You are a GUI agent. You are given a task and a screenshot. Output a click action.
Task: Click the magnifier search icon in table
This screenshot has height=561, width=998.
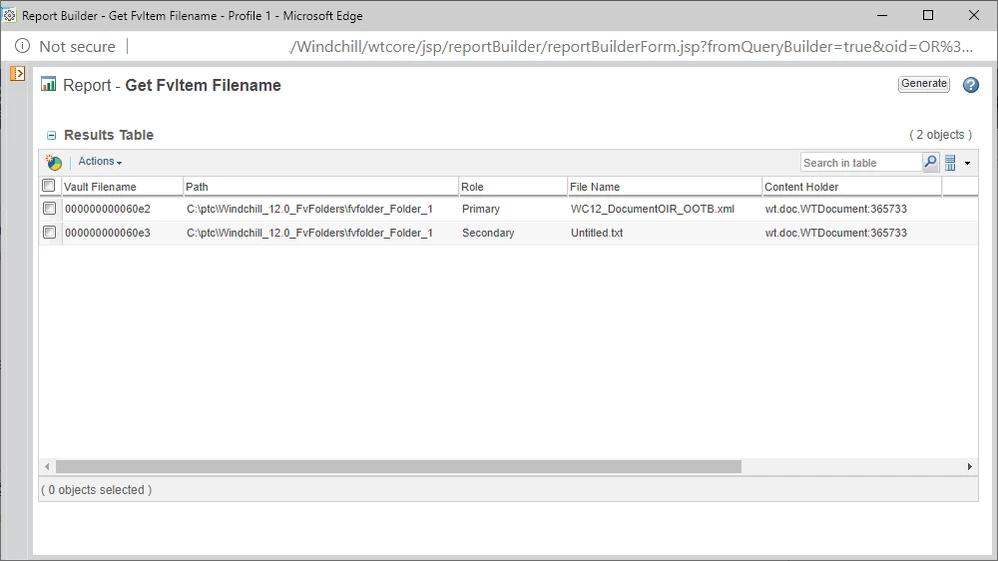[x=931, y=162]
